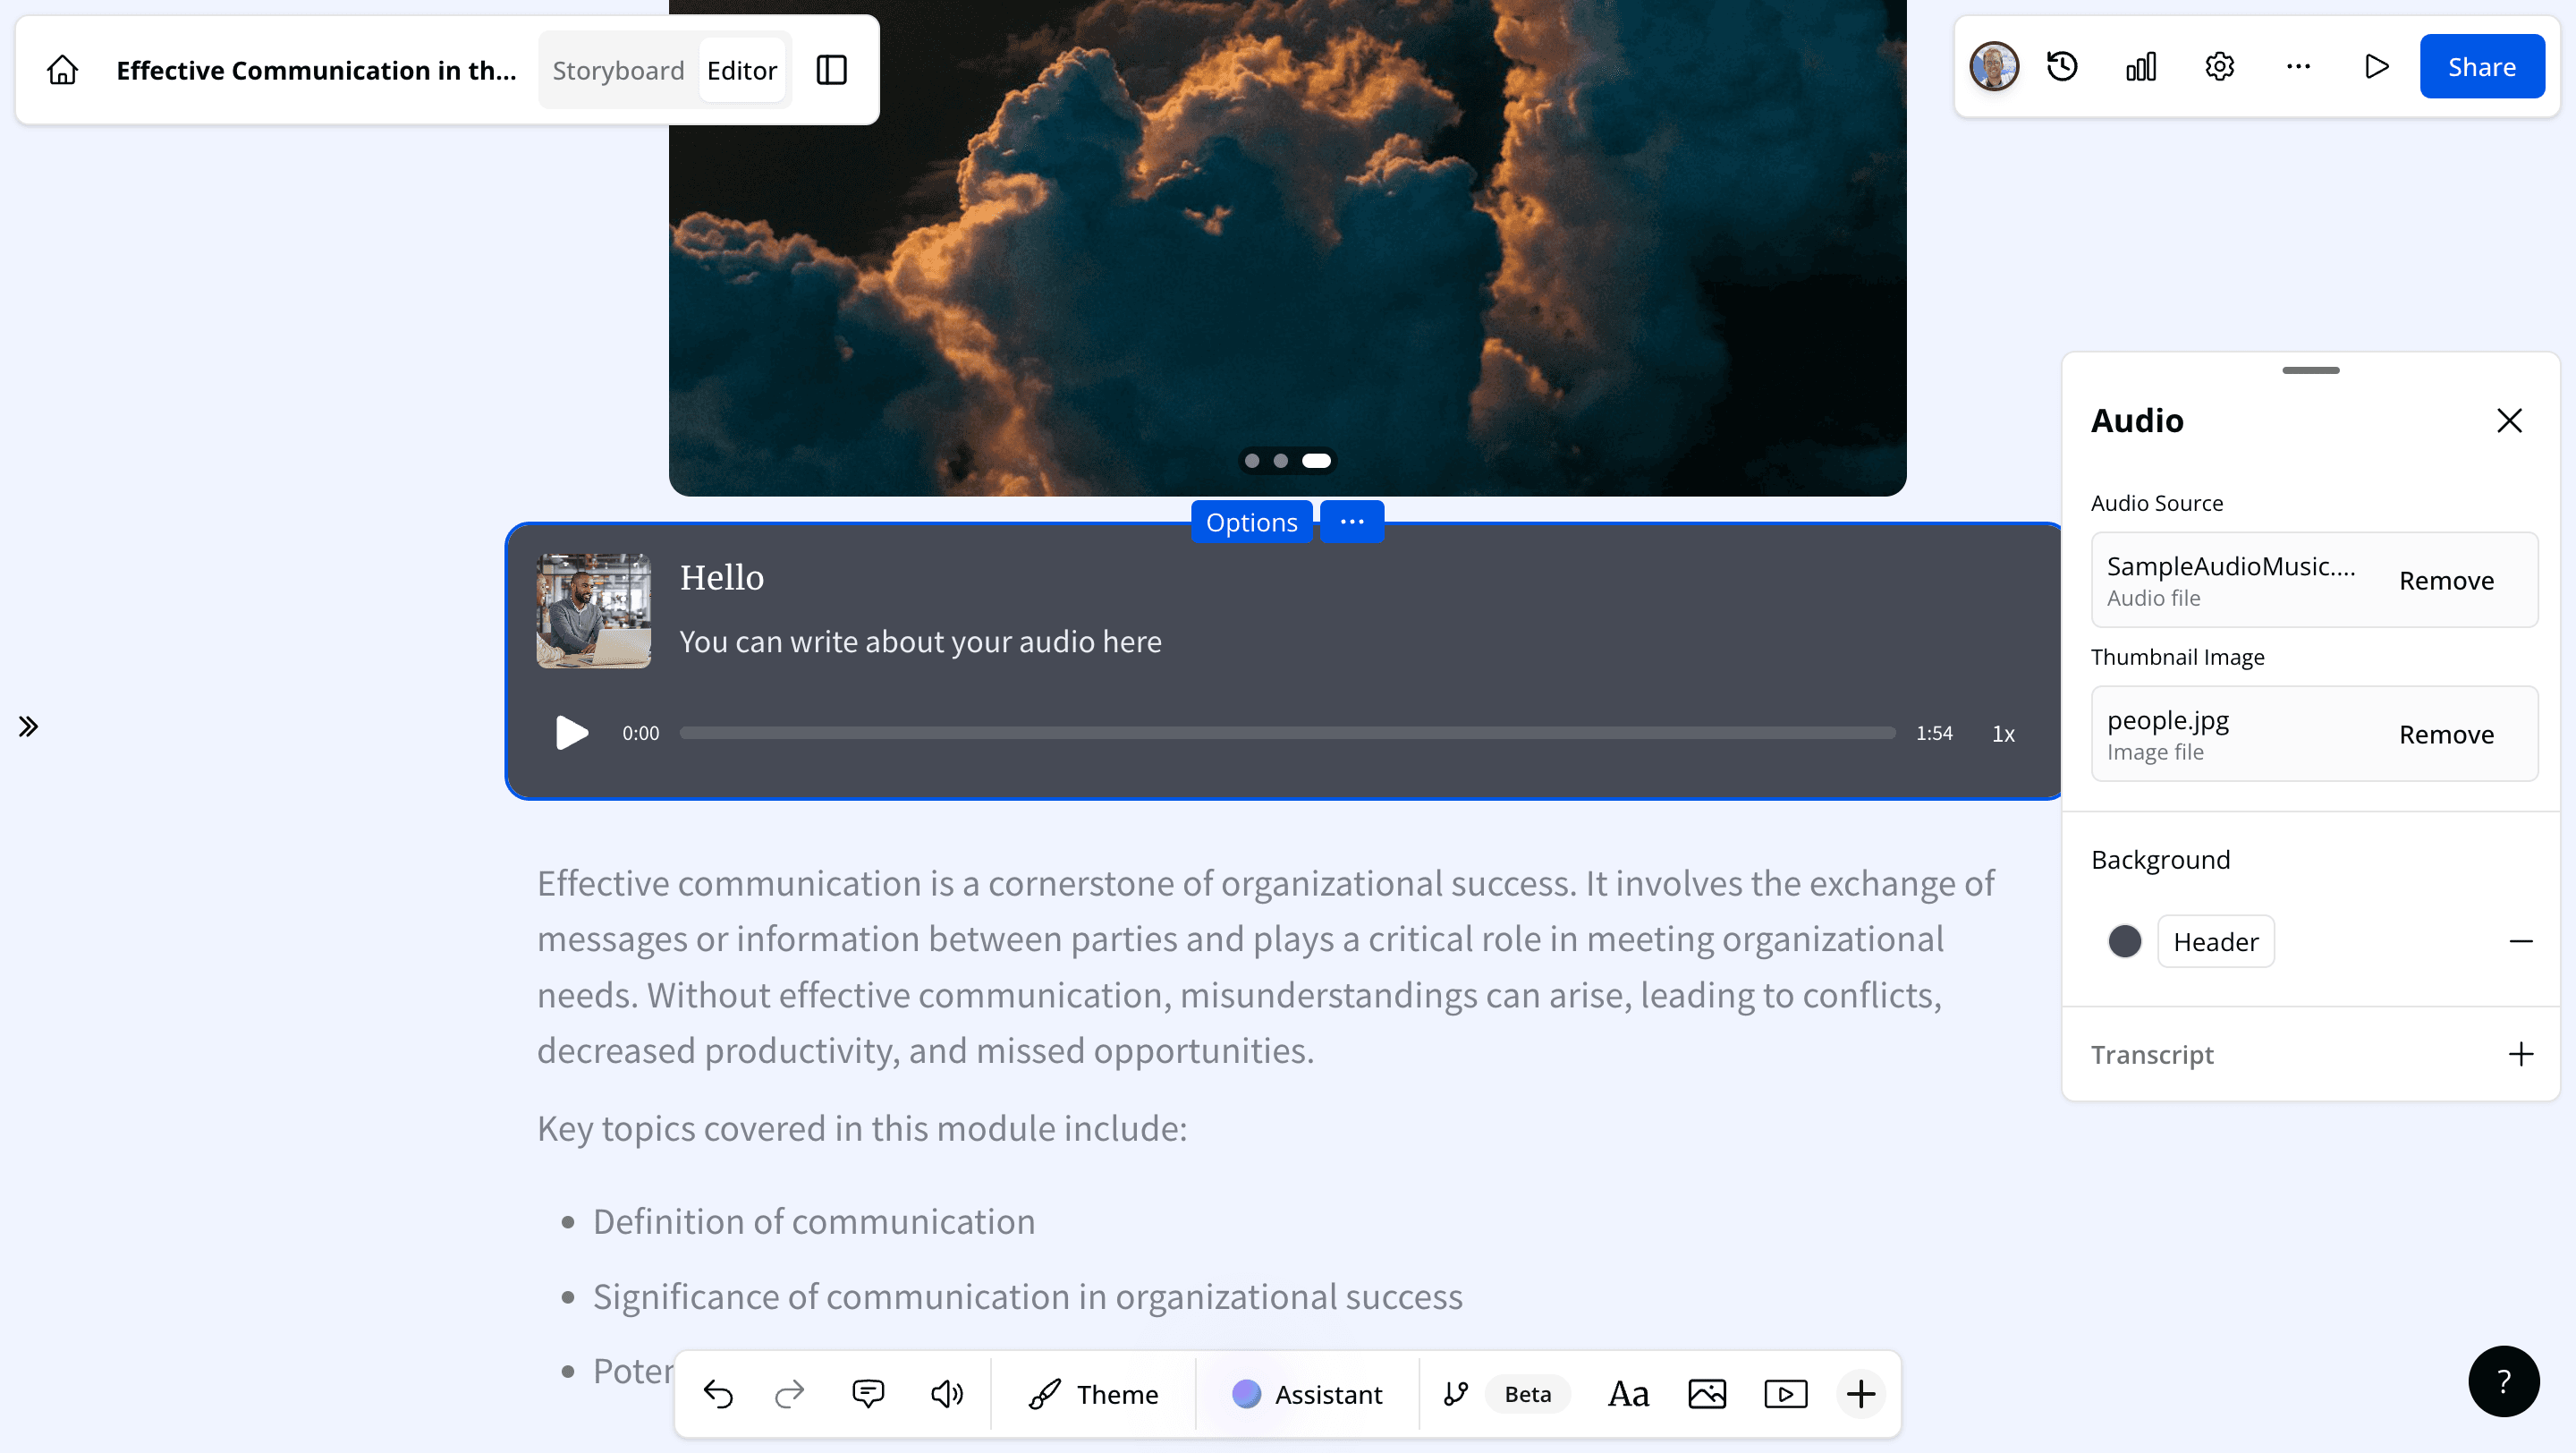Switch to the Storyboard tab

[618, 70]
